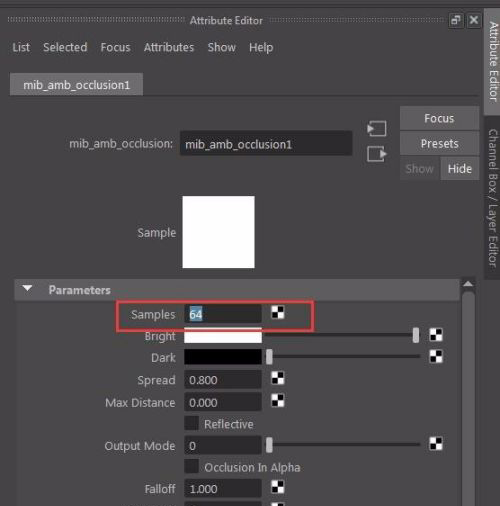Click map button next to Spread
Screen dimensions: 500x506
(x=278, y=378)
